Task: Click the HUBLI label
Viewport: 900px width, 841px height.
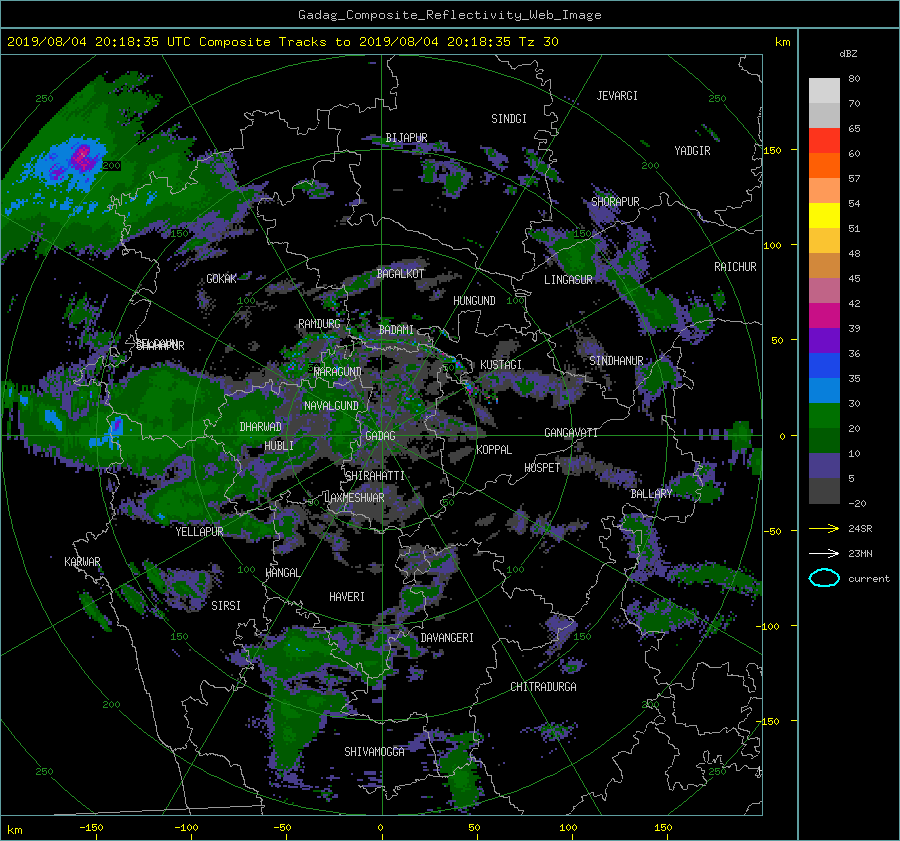Action: [x=279, y=446]
